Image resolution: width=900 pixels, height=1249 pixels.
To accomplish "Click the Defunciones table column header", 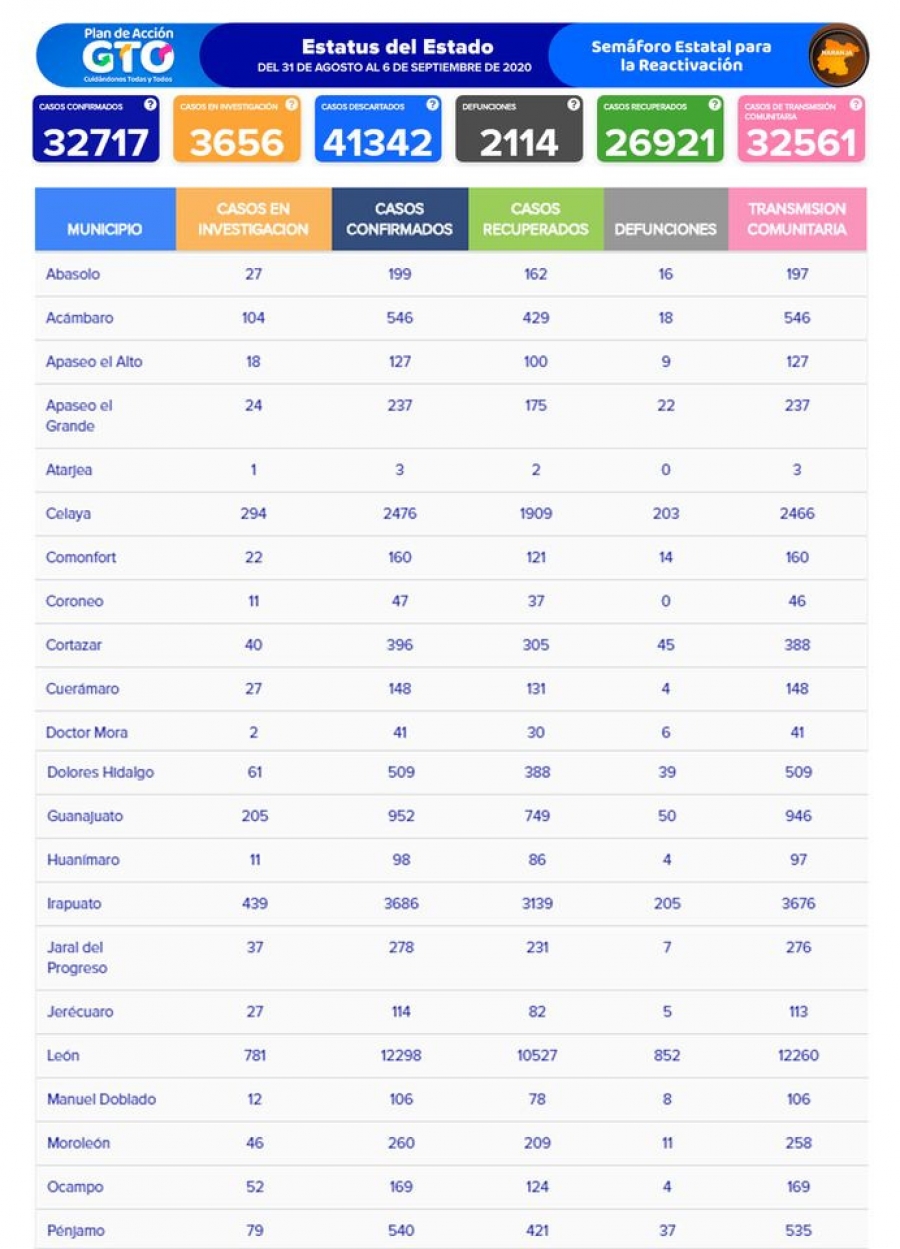I will point(665,229).
